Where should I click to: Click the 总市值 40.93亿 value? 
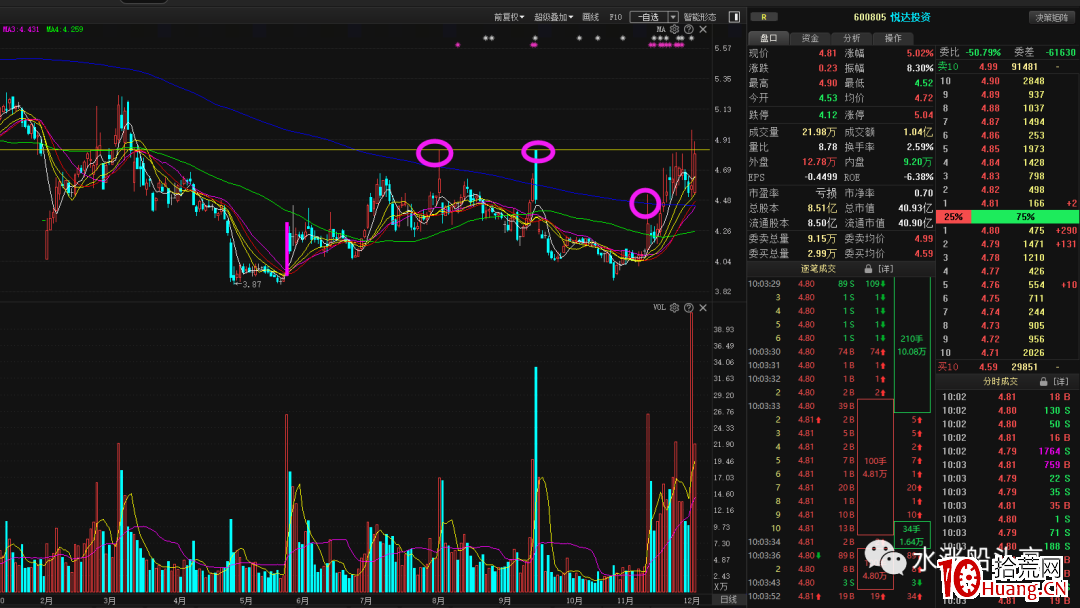[x=915, y=208]
